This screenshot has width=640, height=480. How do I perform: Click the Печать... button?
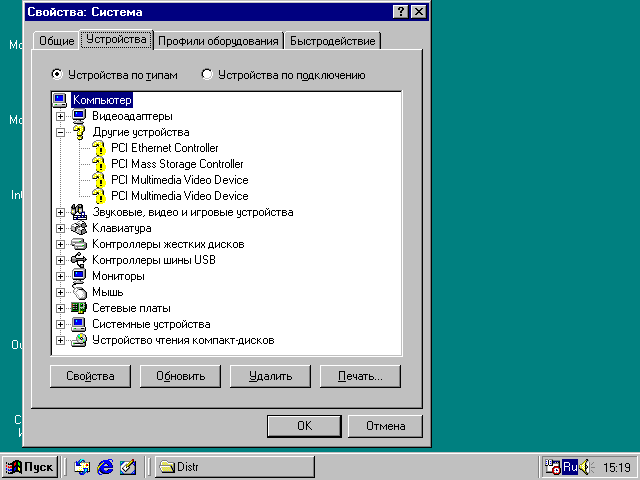[x=360, y=376]
